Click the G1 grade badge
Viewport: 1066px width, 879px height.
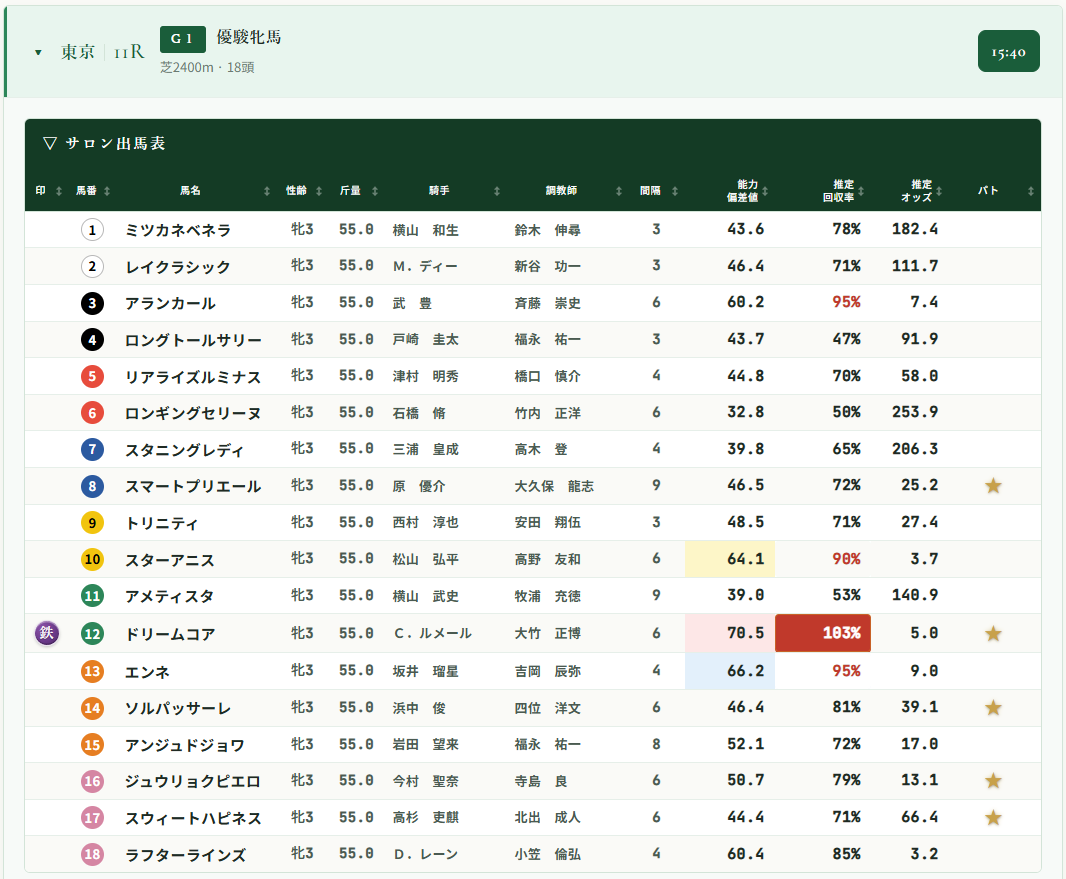click(x=182, y=39)
